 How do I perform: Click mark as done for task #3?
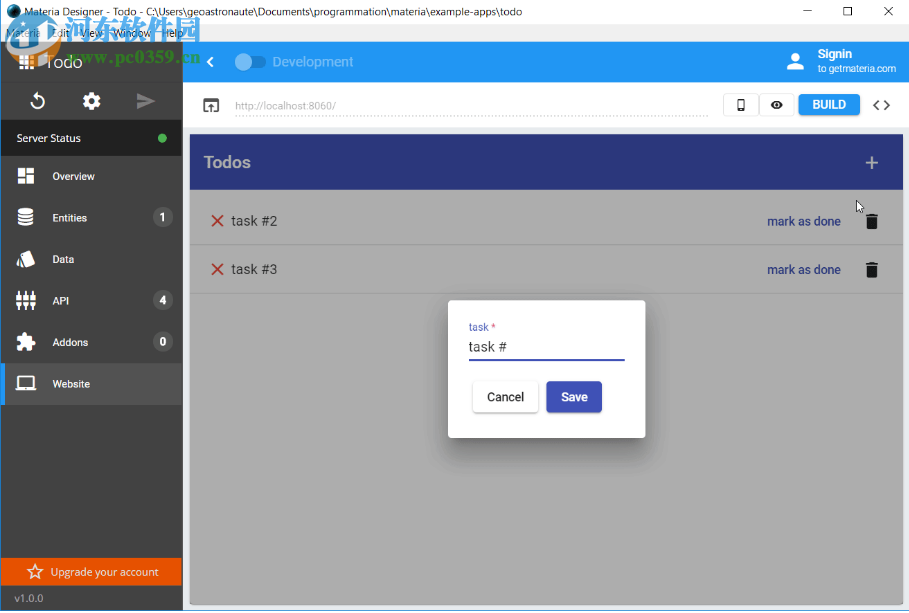tap(803, 270)
